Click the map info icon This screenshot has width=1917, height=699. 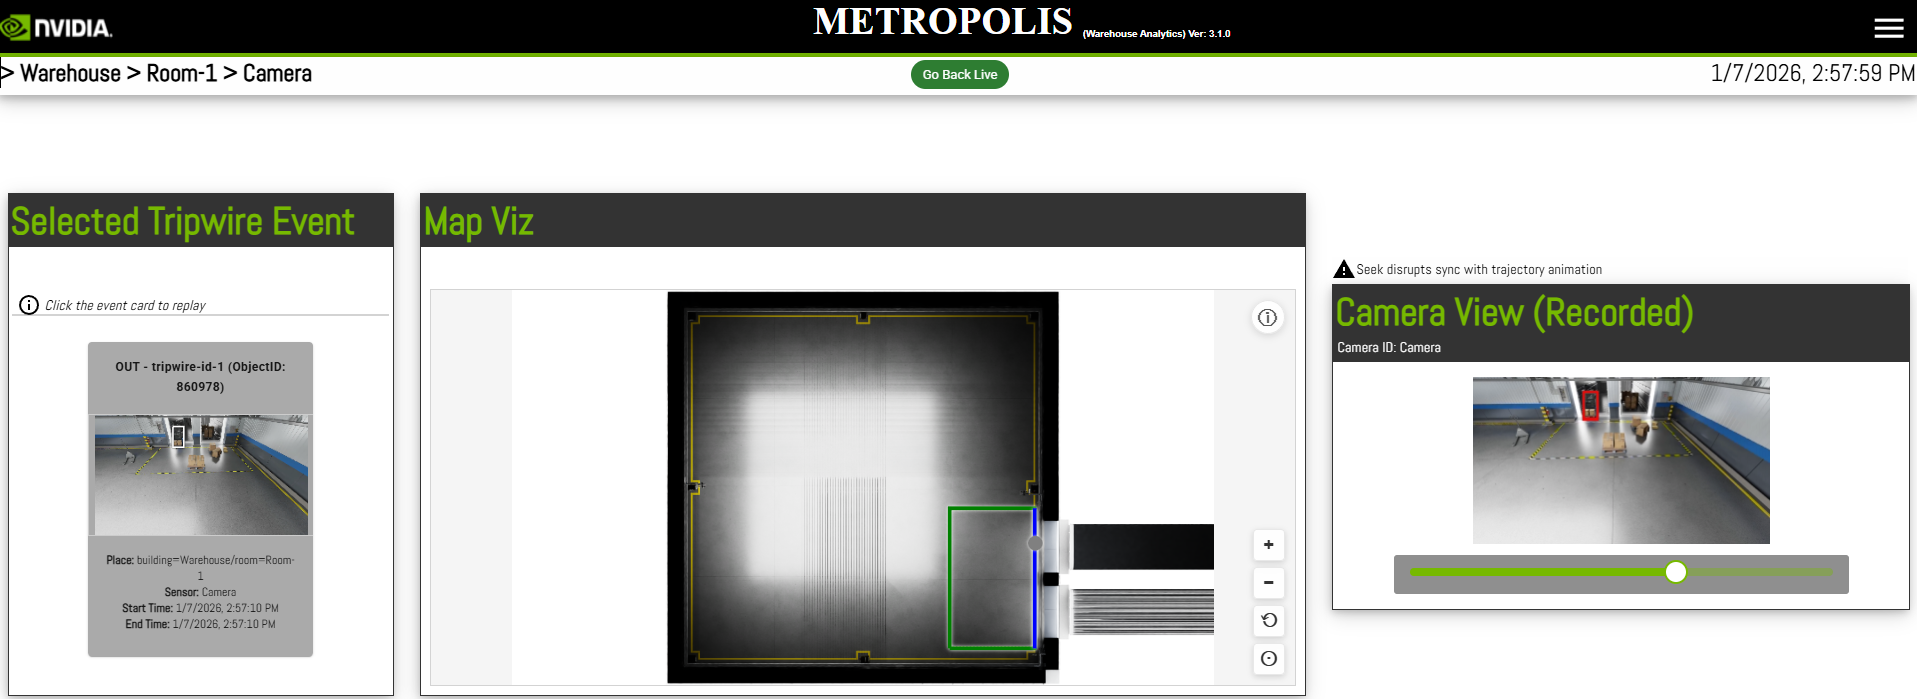(1267, 318)
